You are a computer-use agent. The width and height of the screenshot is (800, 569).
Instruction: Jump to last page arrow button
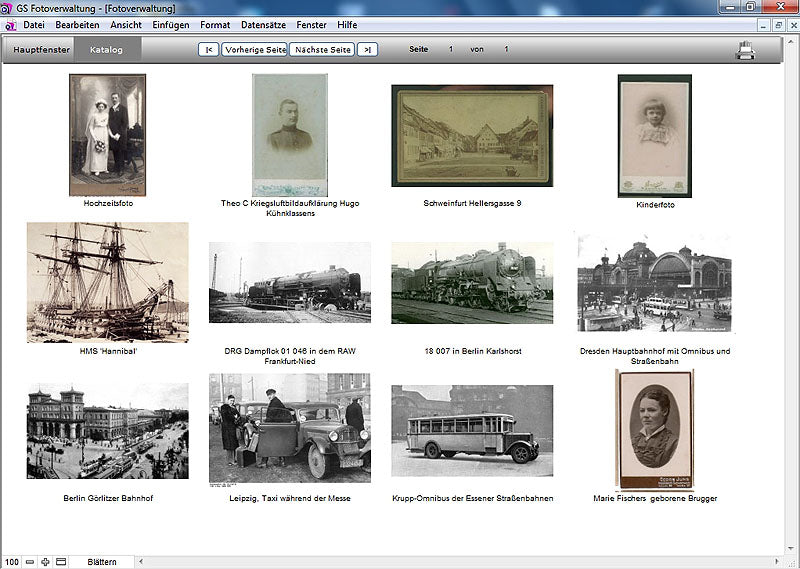[x=367, y=49]
